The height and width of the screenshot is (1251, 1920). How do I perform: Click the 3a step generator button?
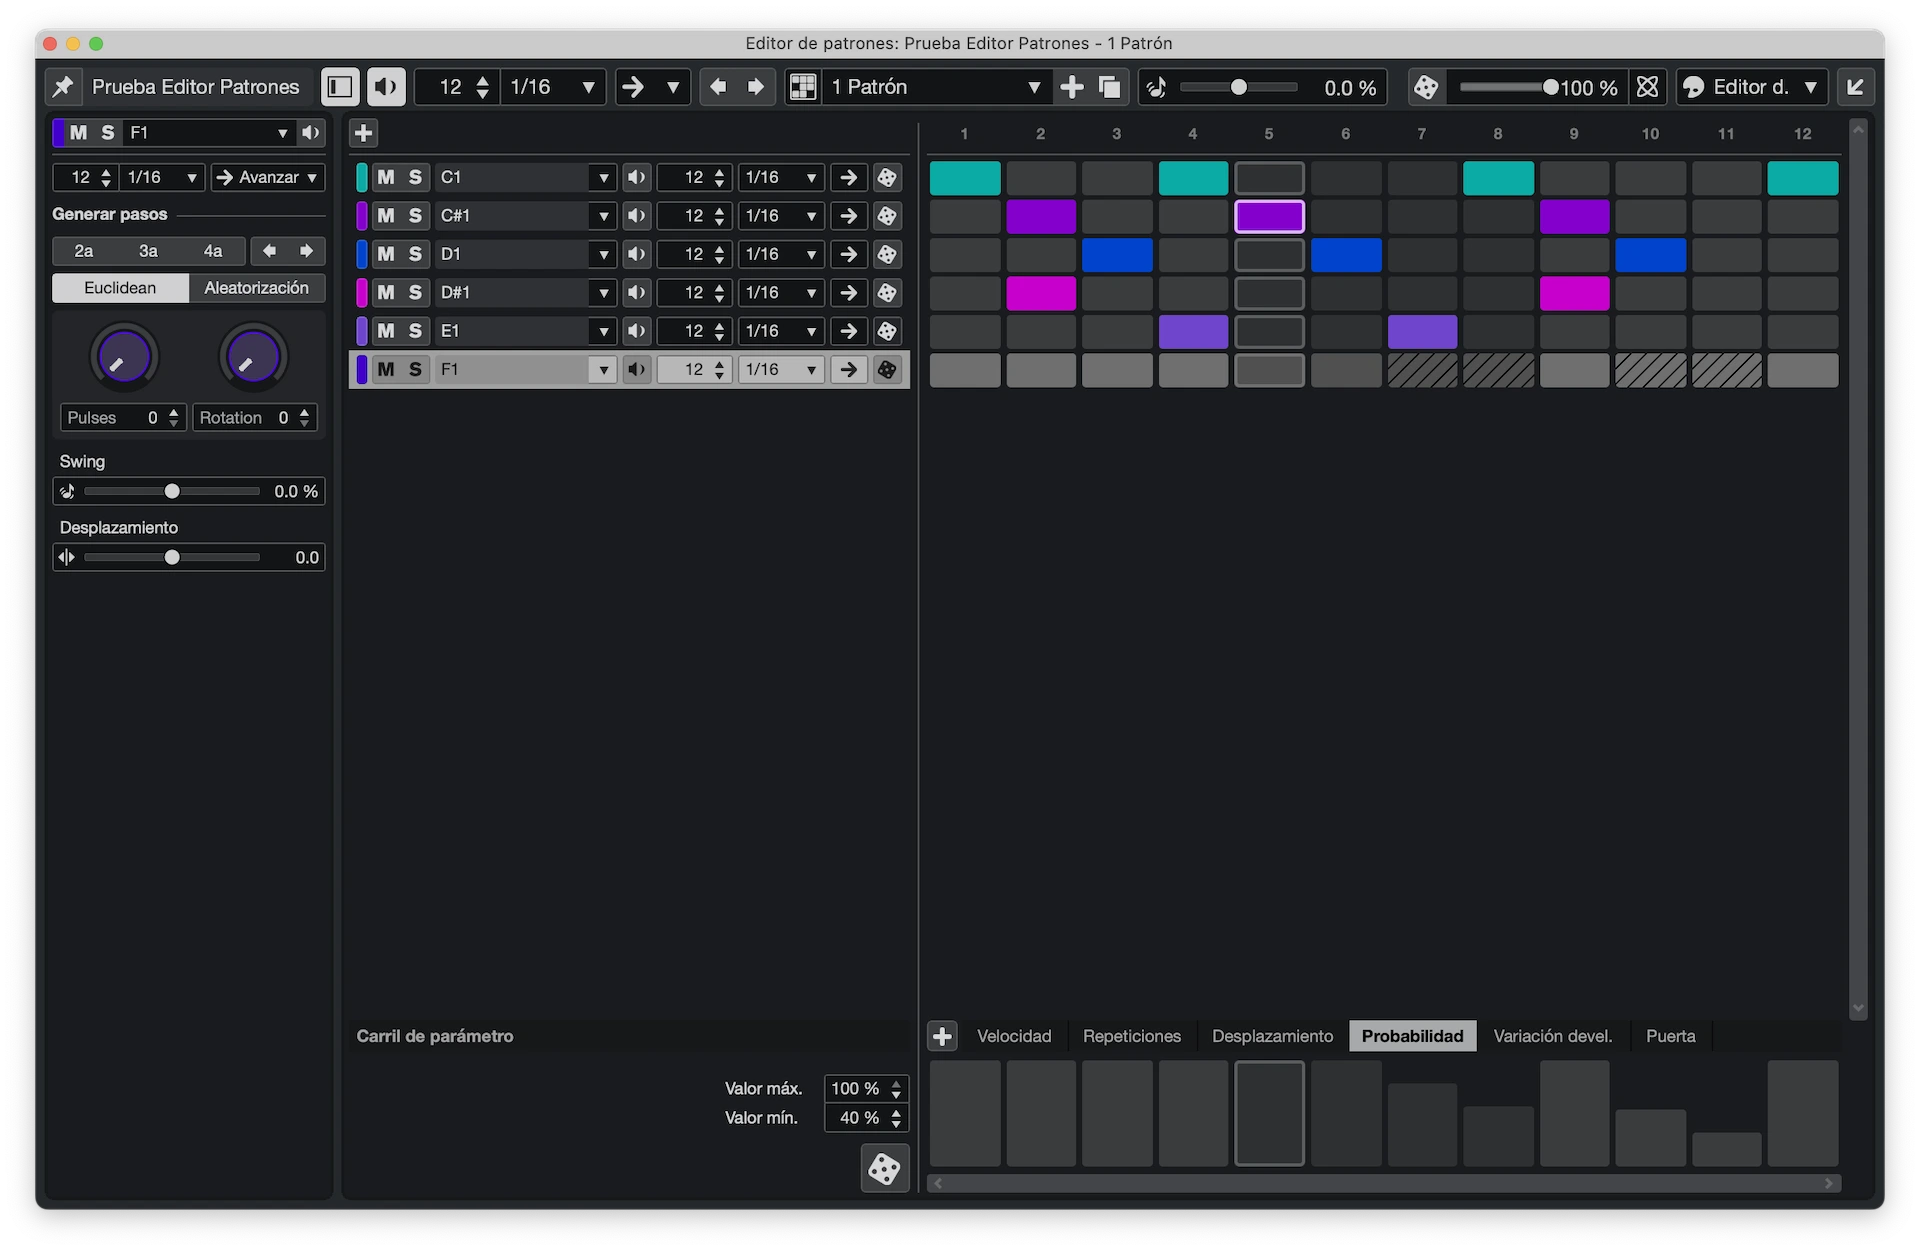tap(148, 251)
